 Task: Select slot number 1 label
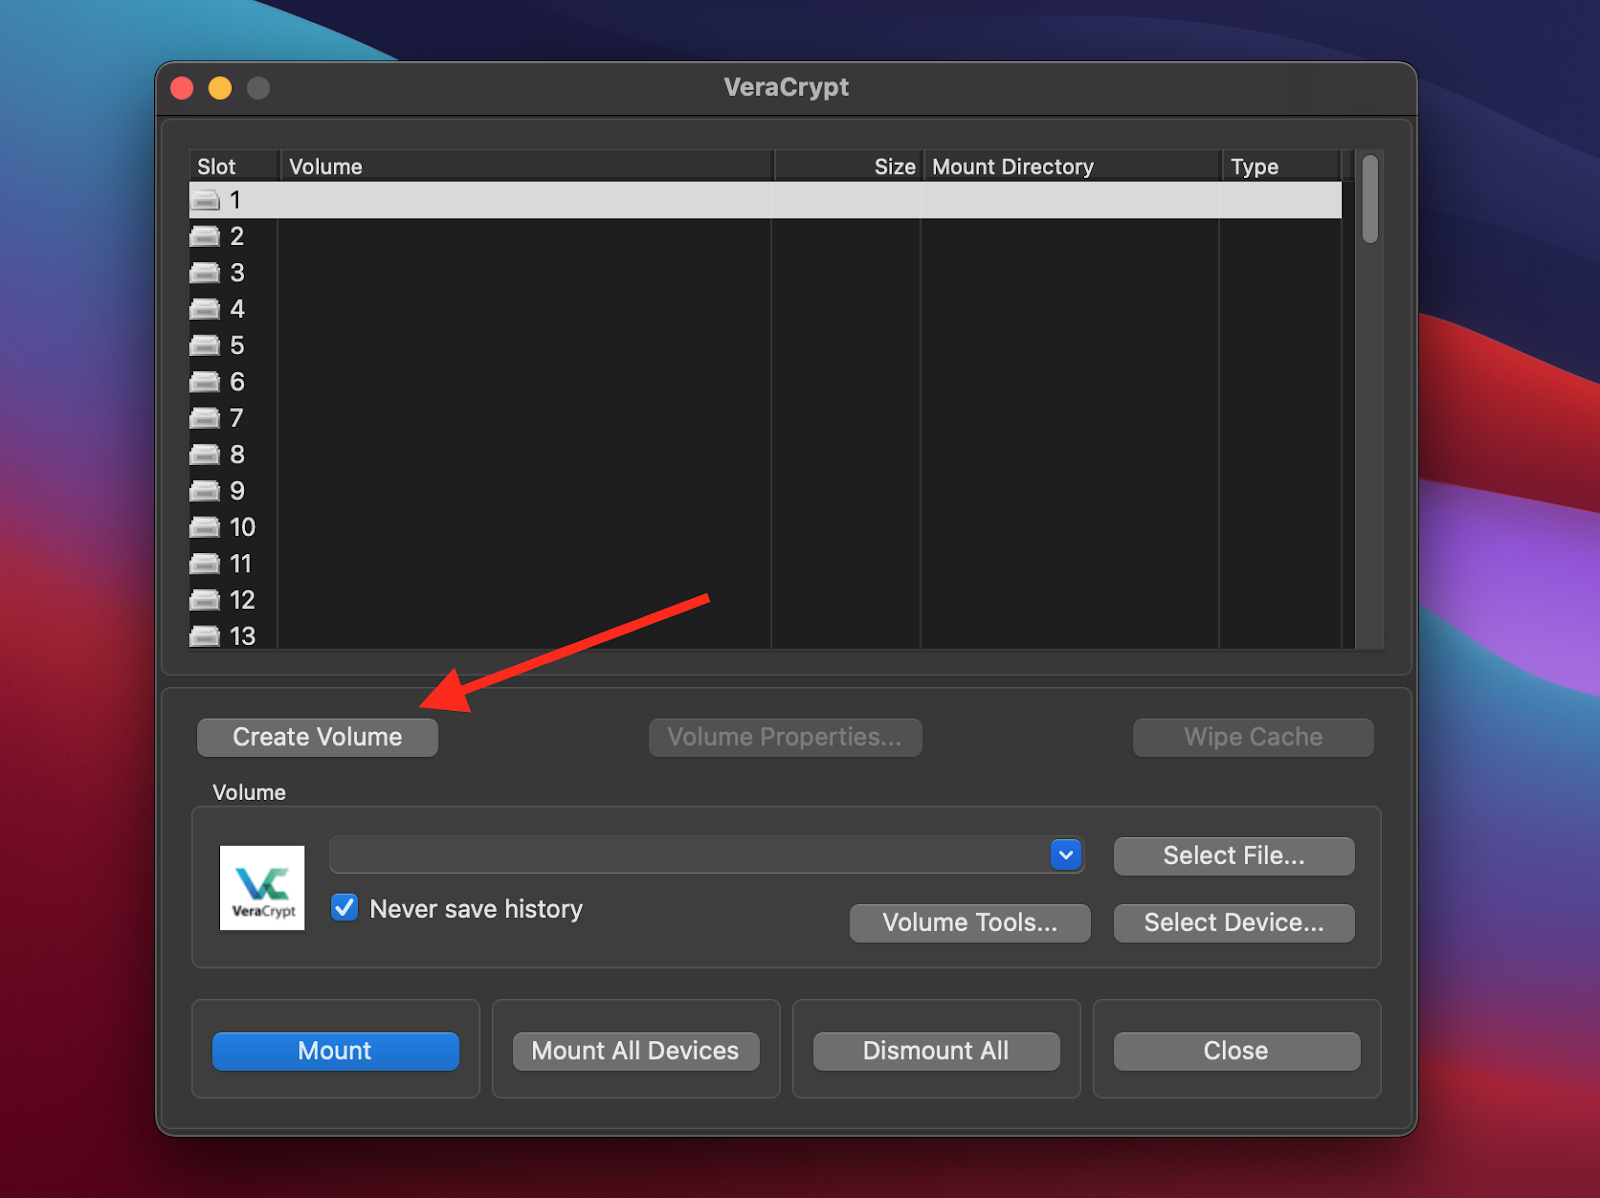(x=236, y=200)
